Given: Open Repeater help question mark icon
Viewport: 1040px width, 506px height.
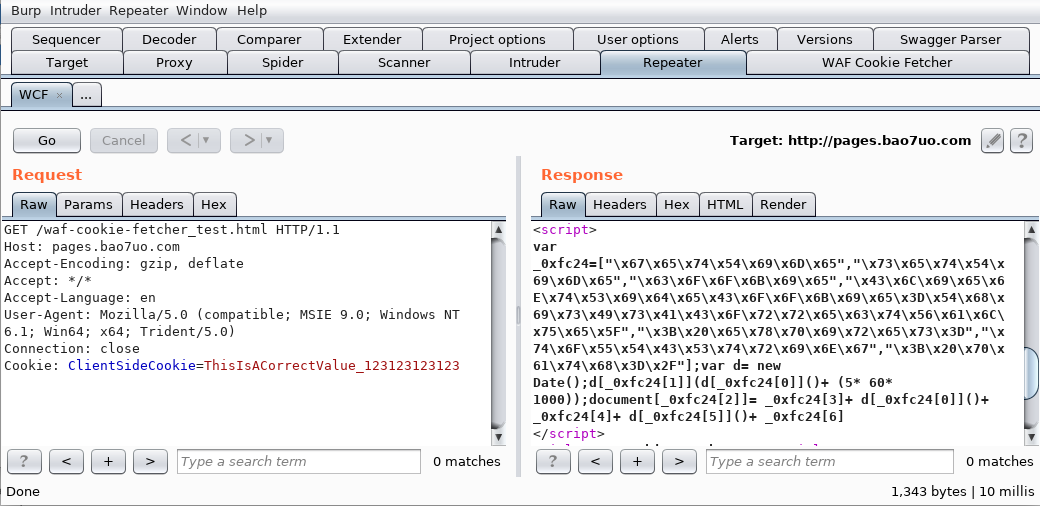Looking at the screenshot, I should (1021, 141).
